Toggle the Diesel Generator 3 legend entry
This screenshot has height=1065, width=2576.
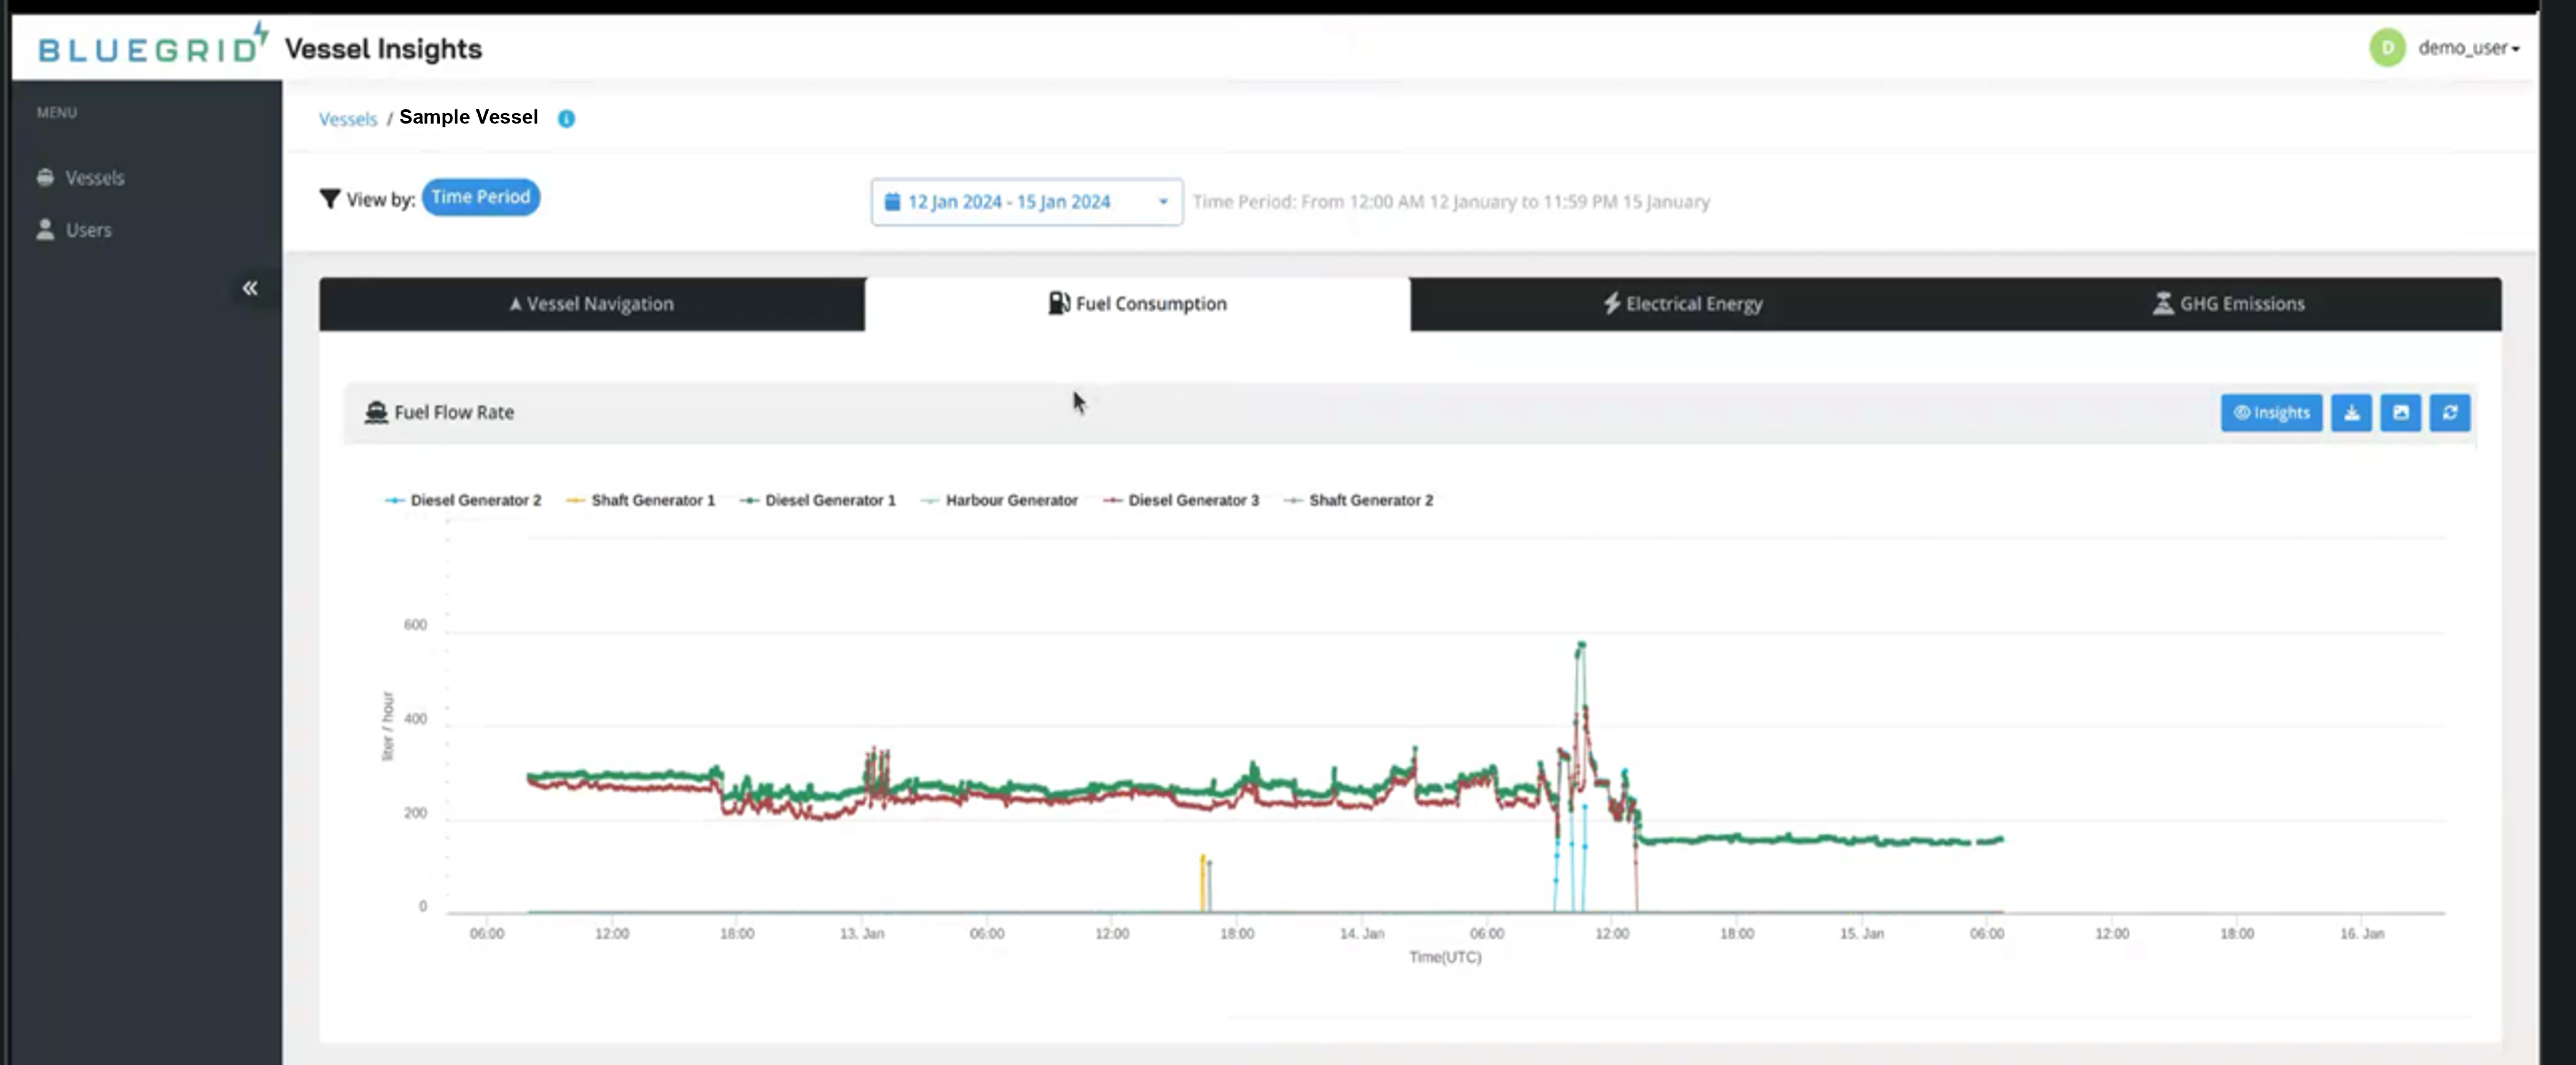pyautogui.click(x=1181, y=500)
